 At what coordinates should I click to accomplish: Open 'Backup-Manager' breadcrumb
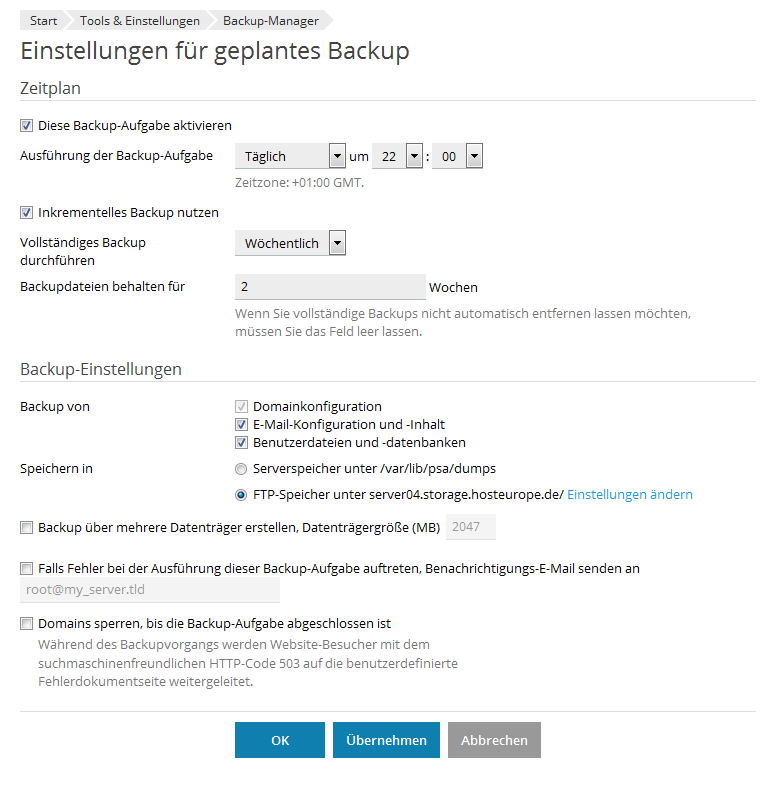(271, 21)
